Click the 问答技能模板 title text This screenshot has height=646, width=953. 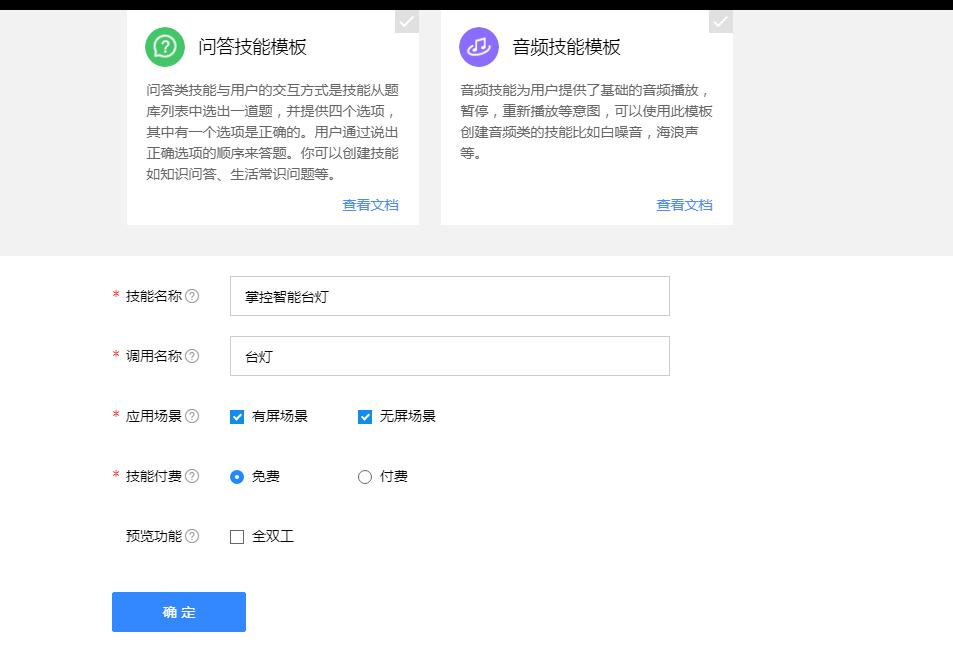[252, 47]
